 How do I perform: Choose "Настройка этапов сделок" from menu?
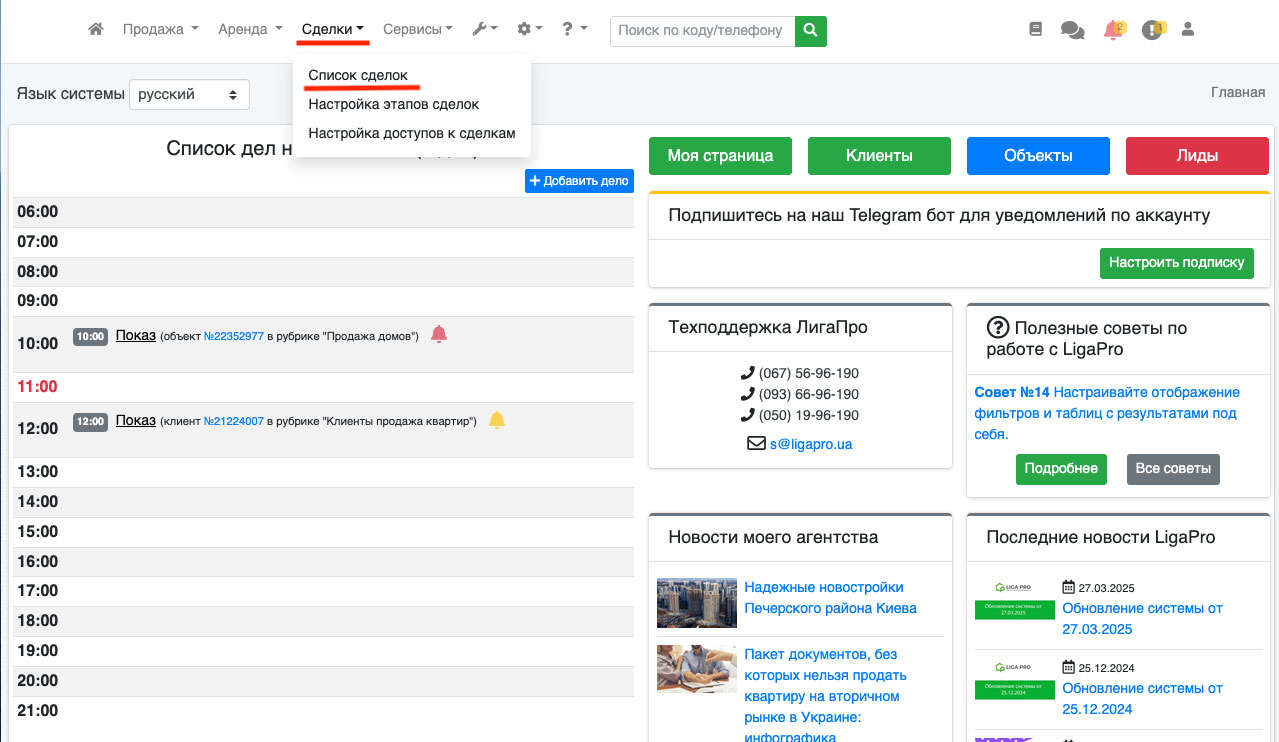pos(393,104)
